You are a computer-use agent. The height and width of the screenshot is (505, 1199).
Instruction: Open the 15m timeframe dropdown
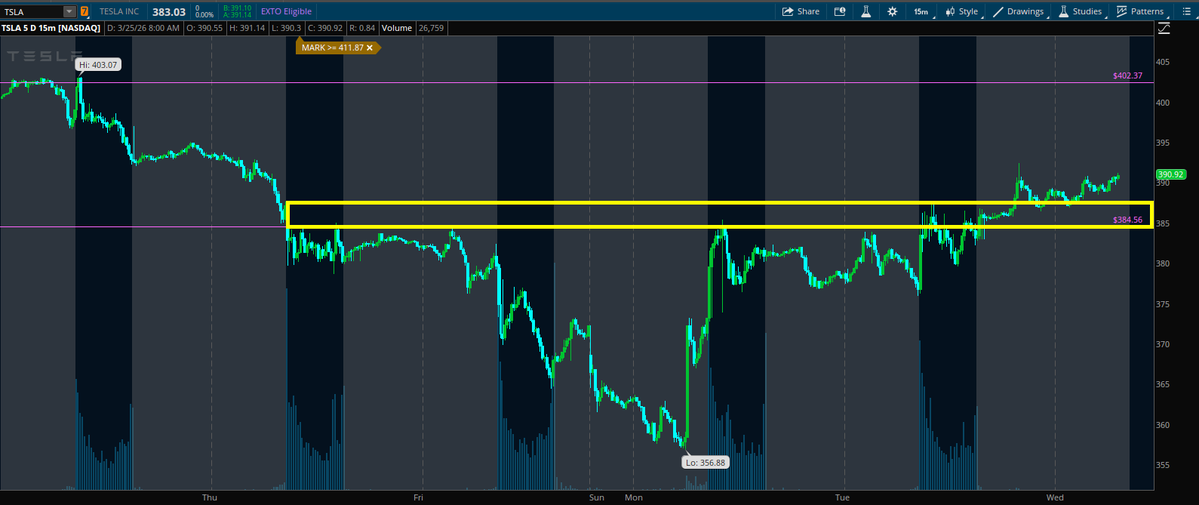(921, 11)
